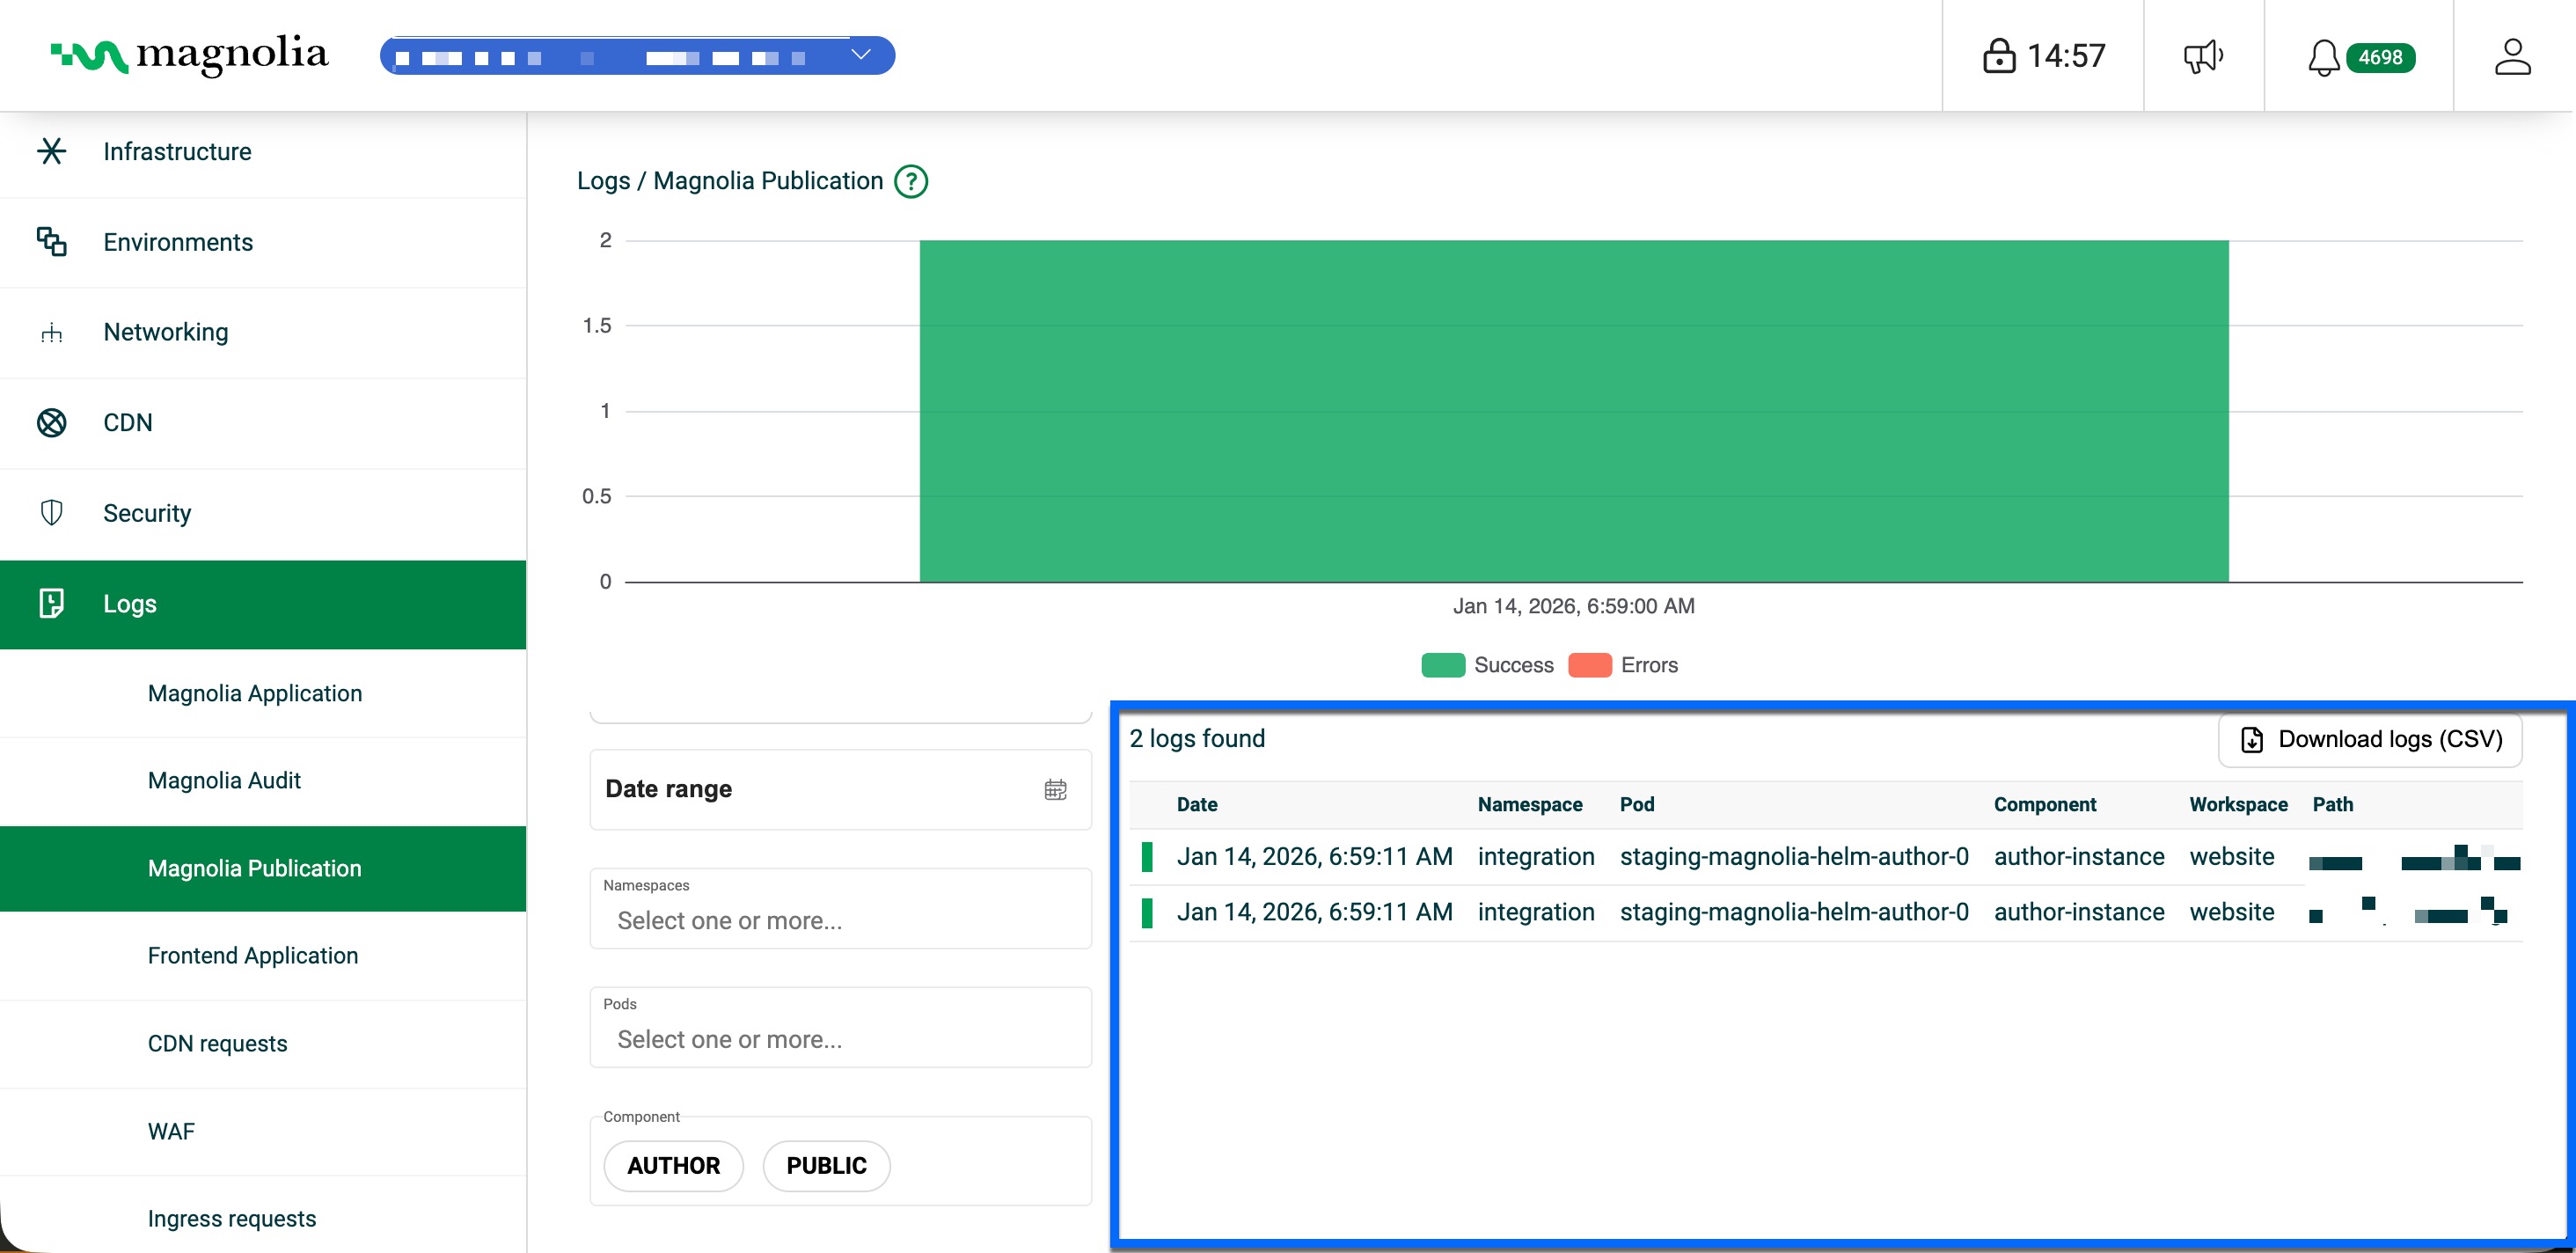Open the Pods selection dropdown
Screen dimensions: 2576x1253
pyautogui.click(x=840, y=1039)
